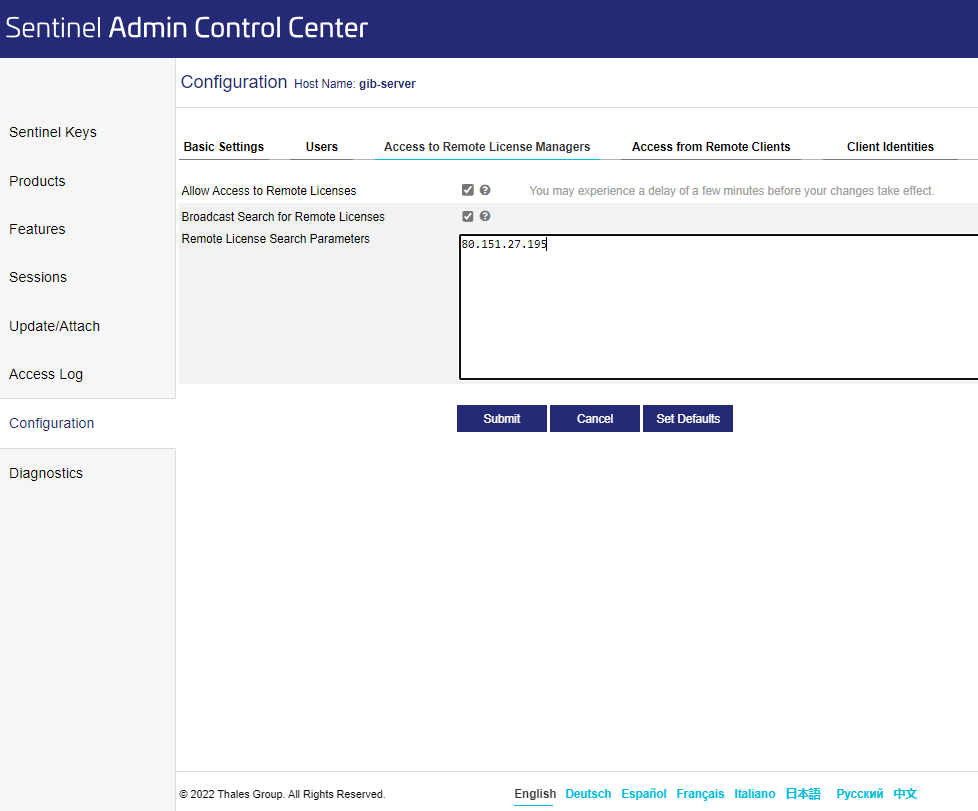
Task: Click the Set Defaults button
Action: click(688, 419)
